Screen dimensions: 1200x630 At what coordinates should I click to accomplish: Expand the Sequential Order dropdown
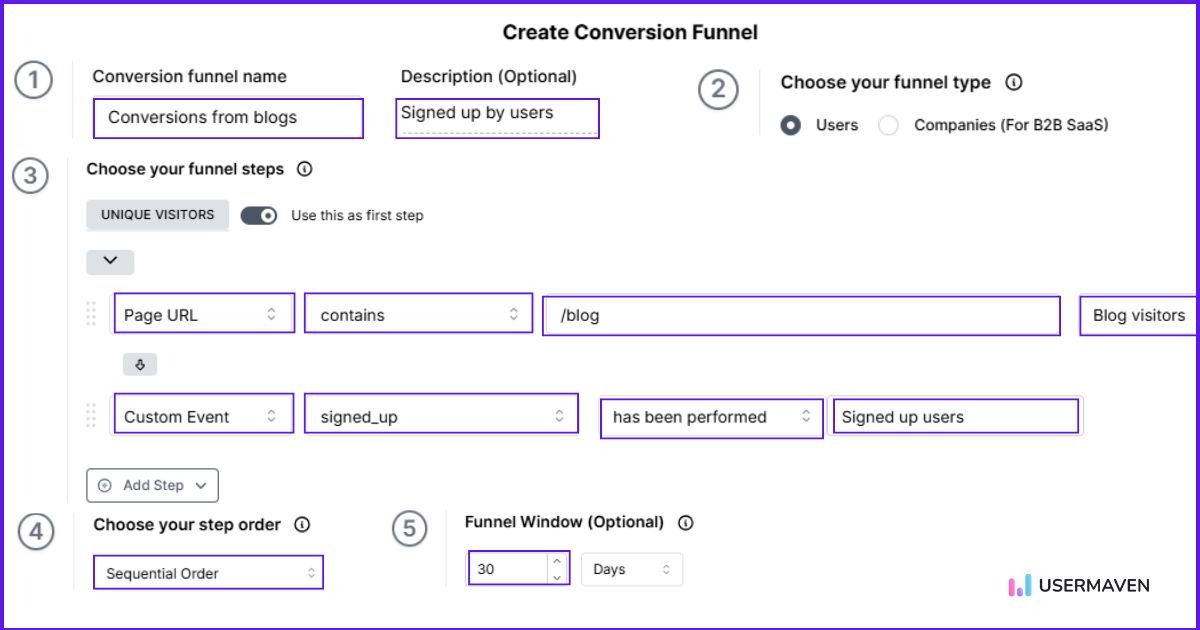(208, 573)
